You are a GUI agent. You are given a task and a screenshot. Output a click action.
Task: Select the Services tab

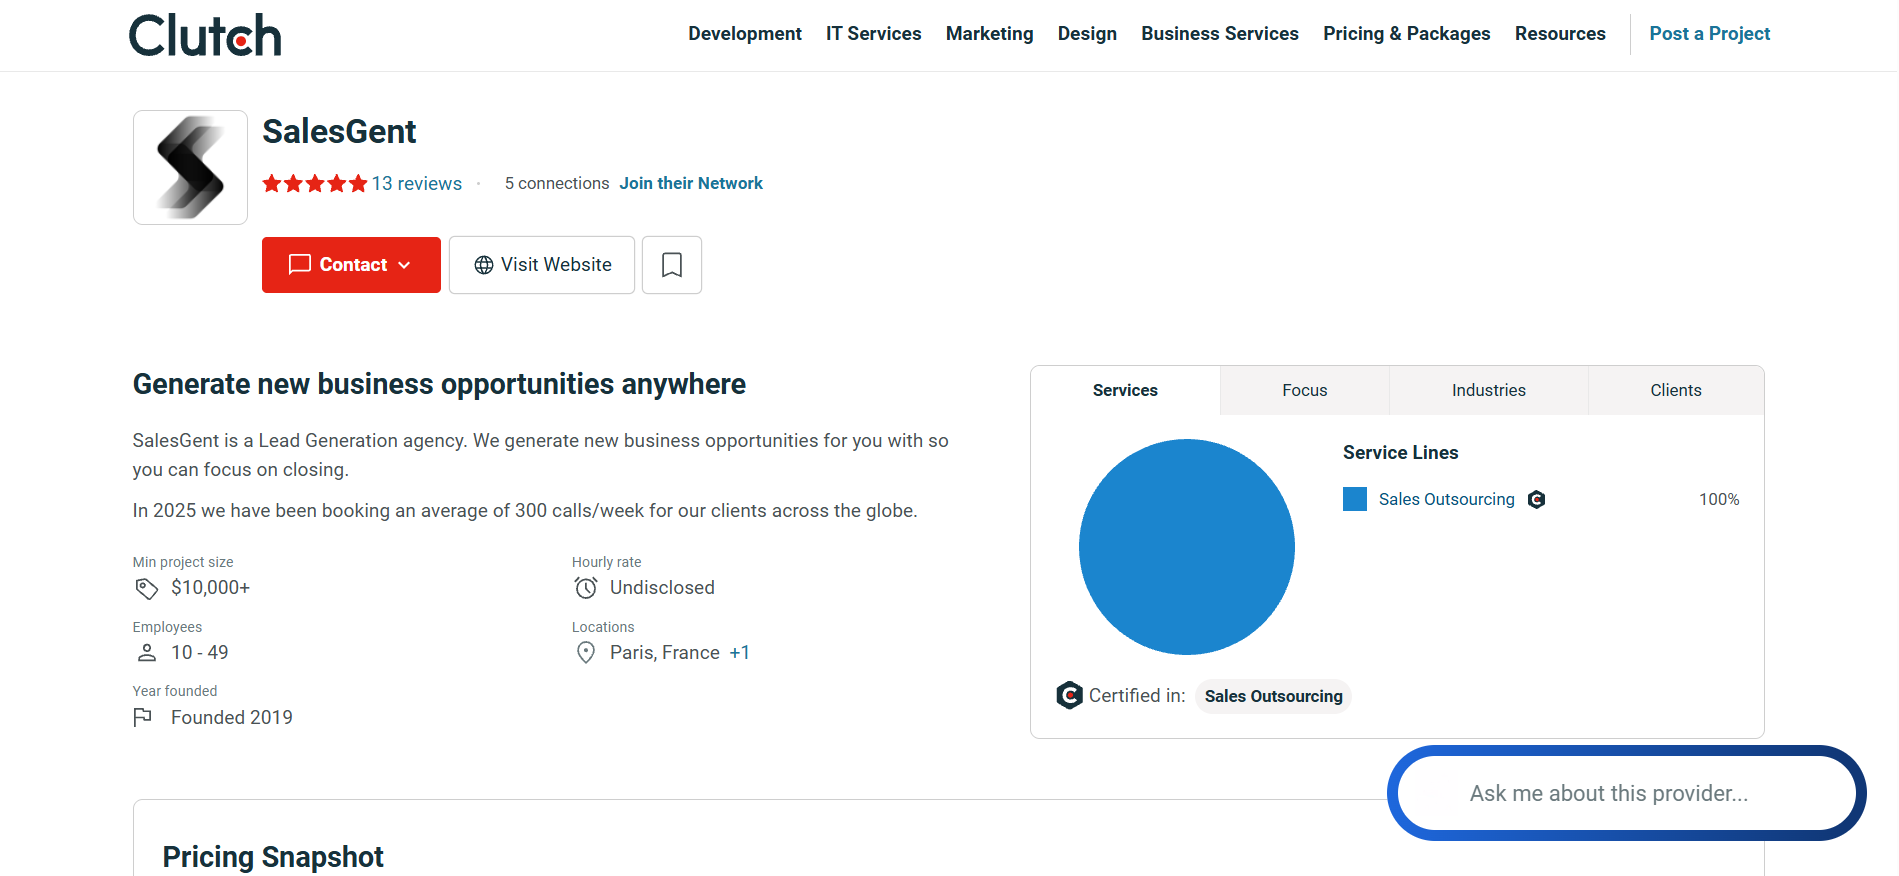[1125, 390]
